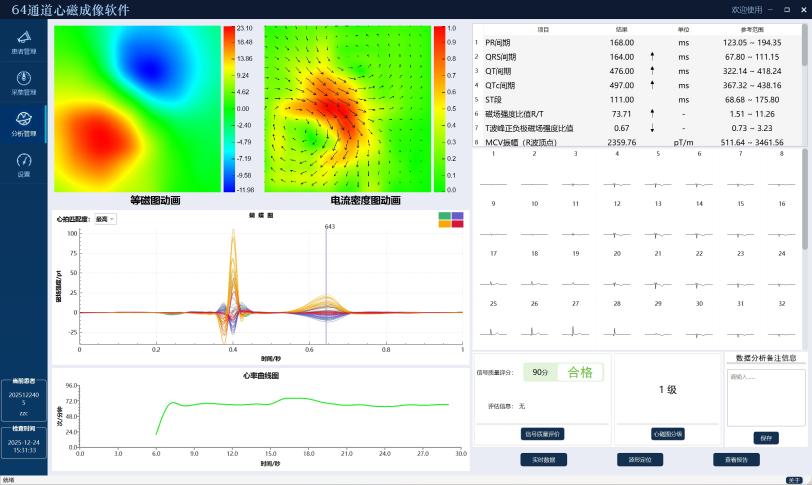Screen dimensions: 812x485
Task: Click the results table vertical scrollbar
Action: pyautogui.click(x=805, y=47)
